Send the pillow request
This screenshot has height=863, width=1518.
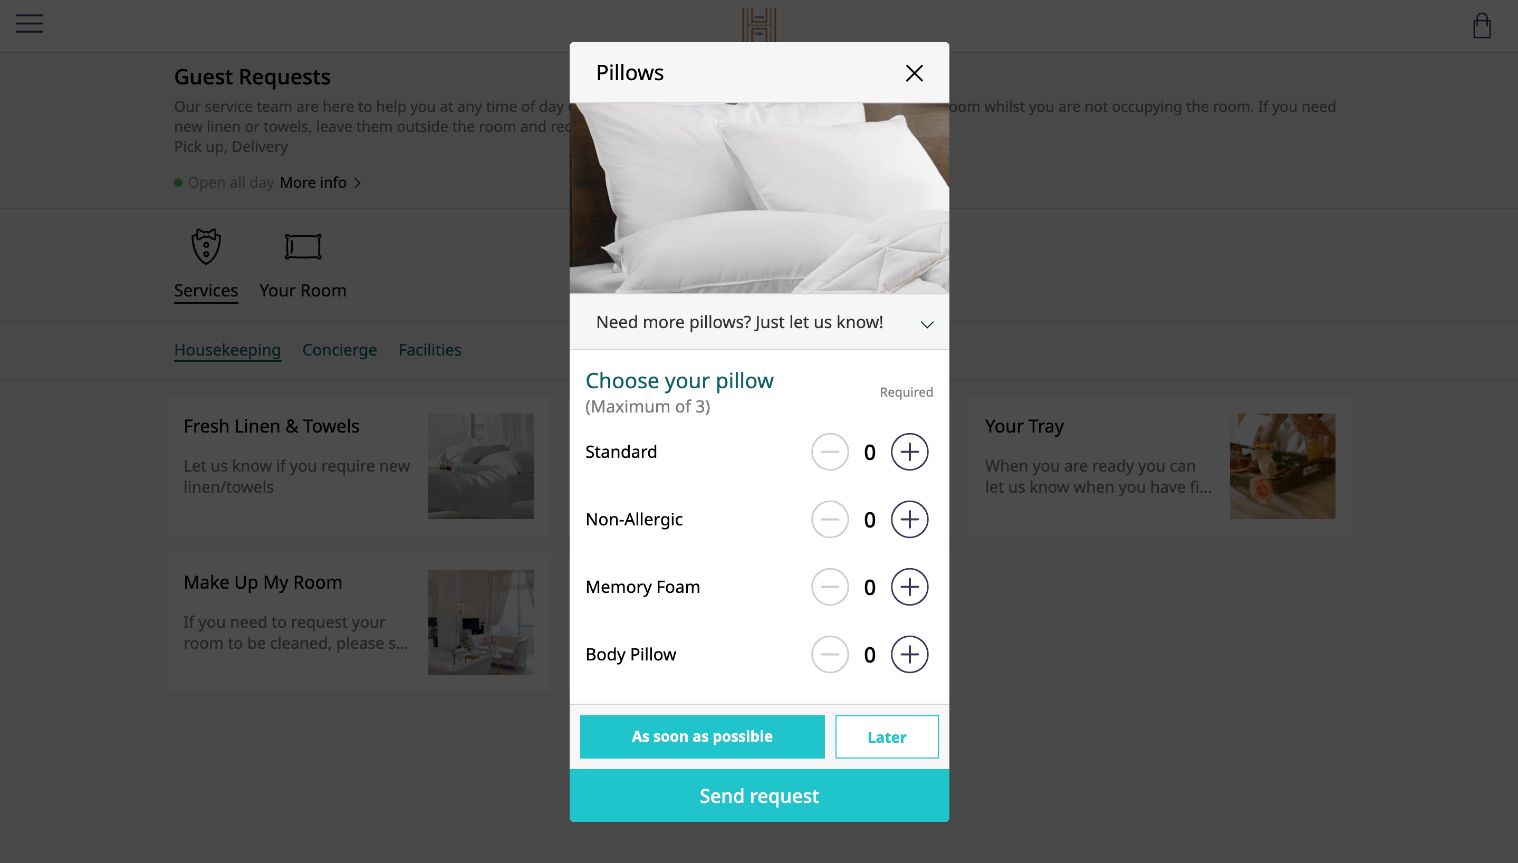[x=759, y=796]
